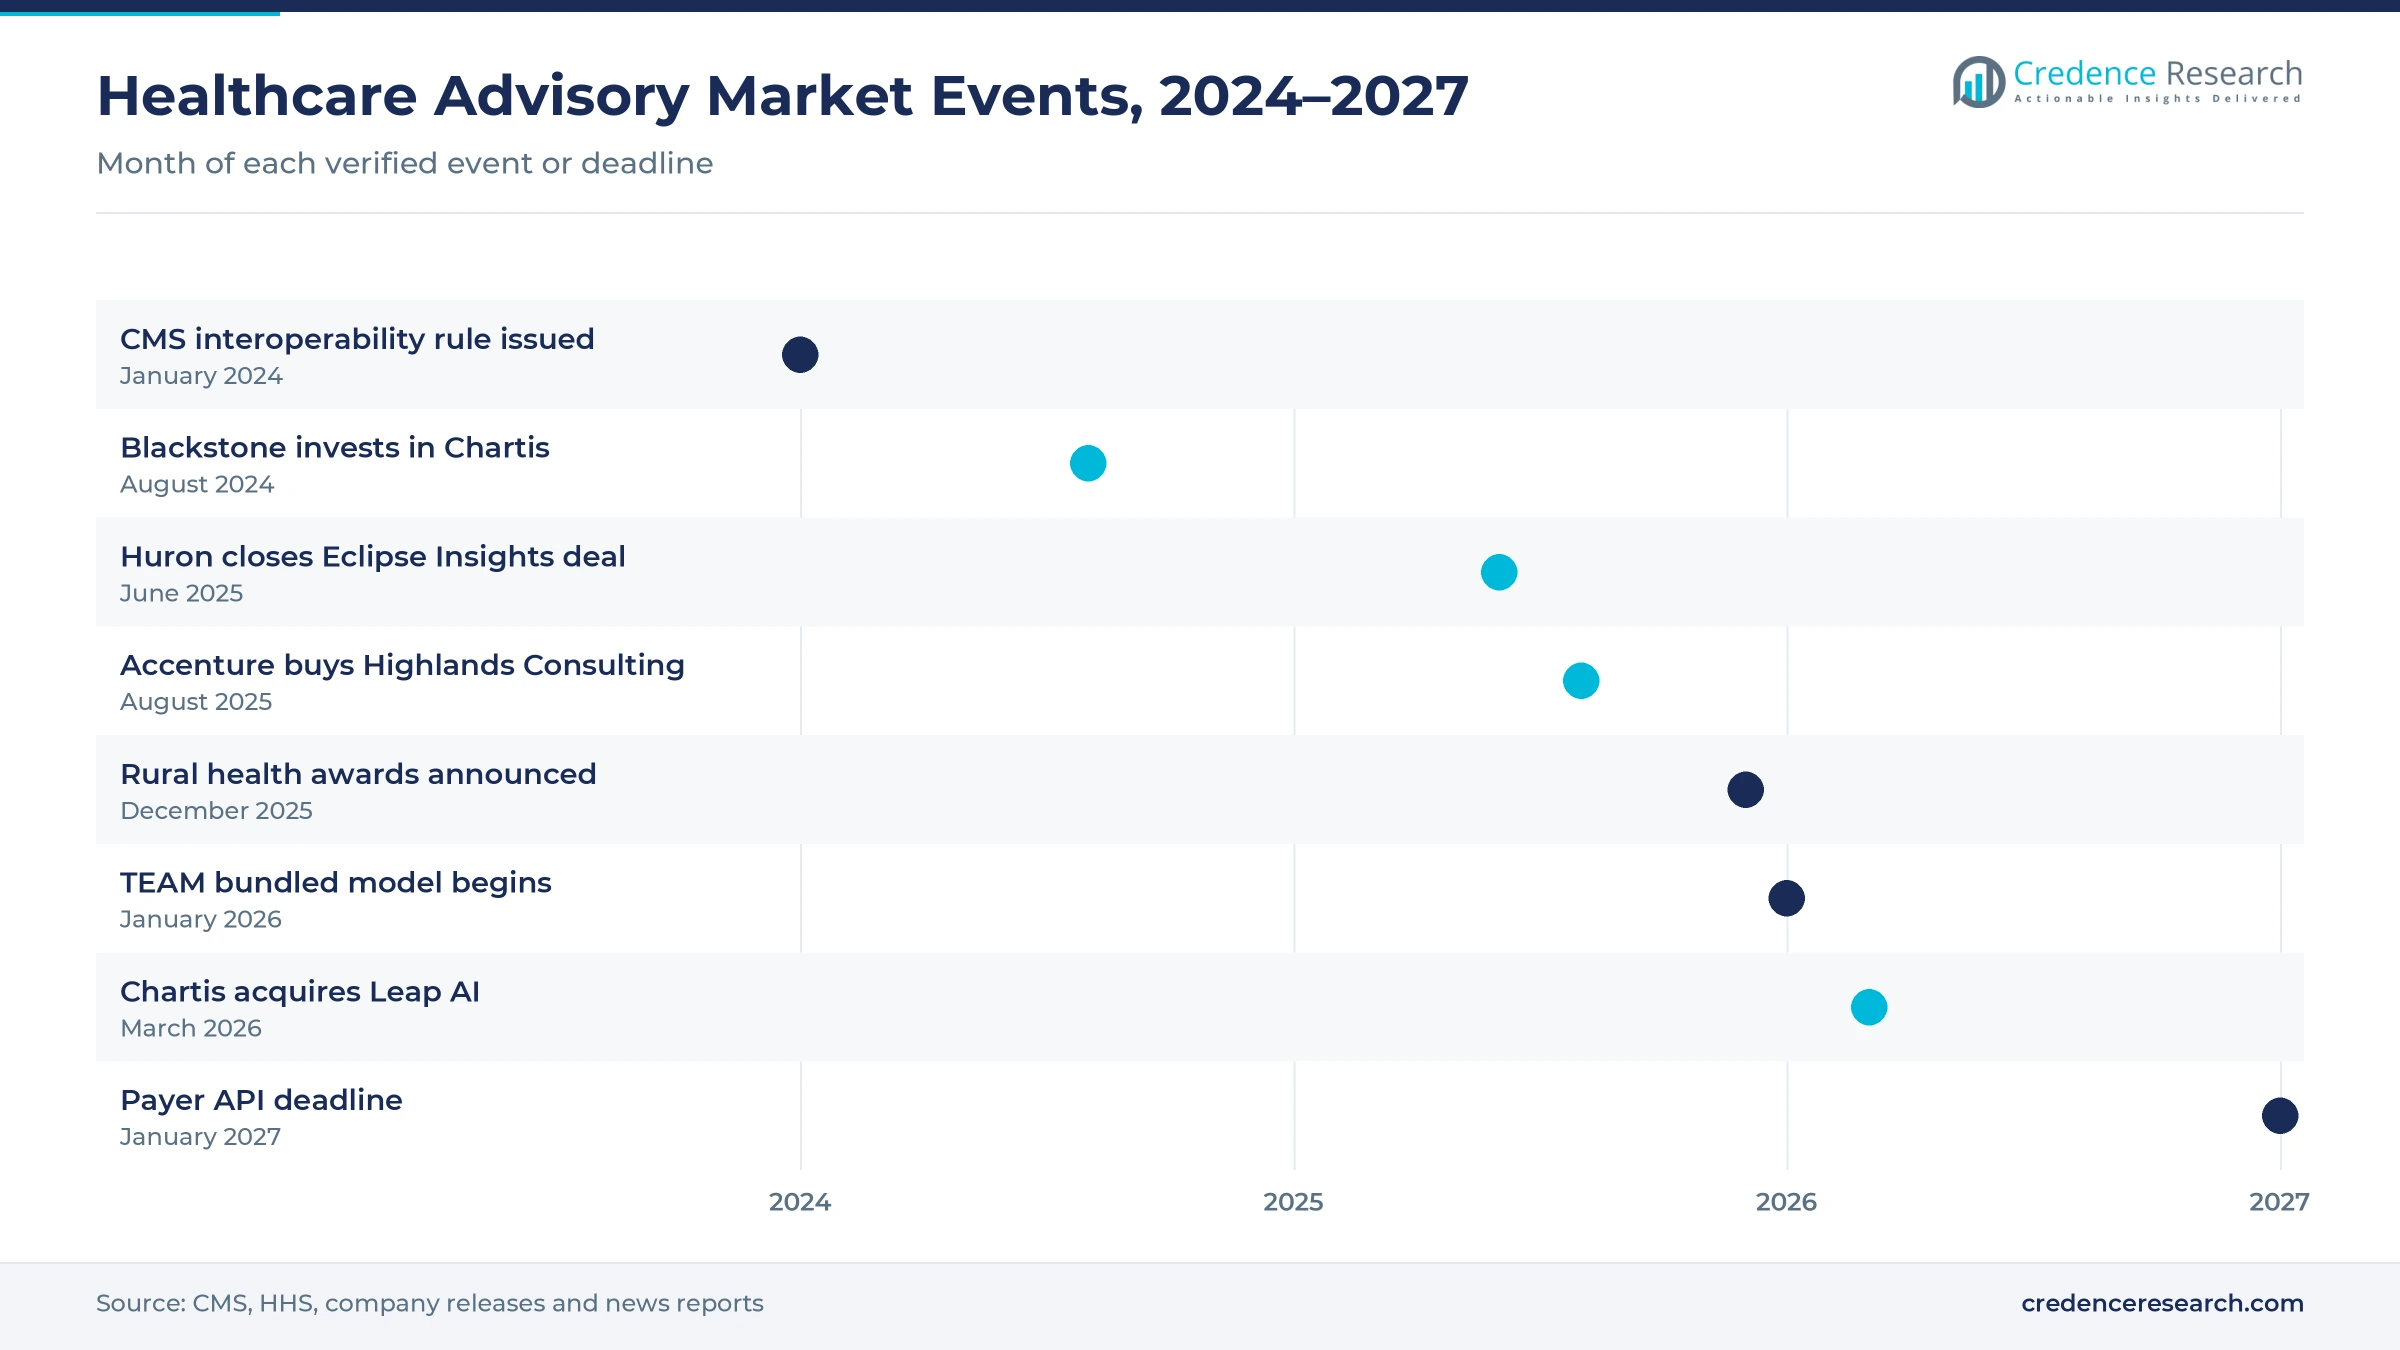Click the 2024 axis label
This screenshot has width=2400, height=1350.
click(x=800, y=1202)
